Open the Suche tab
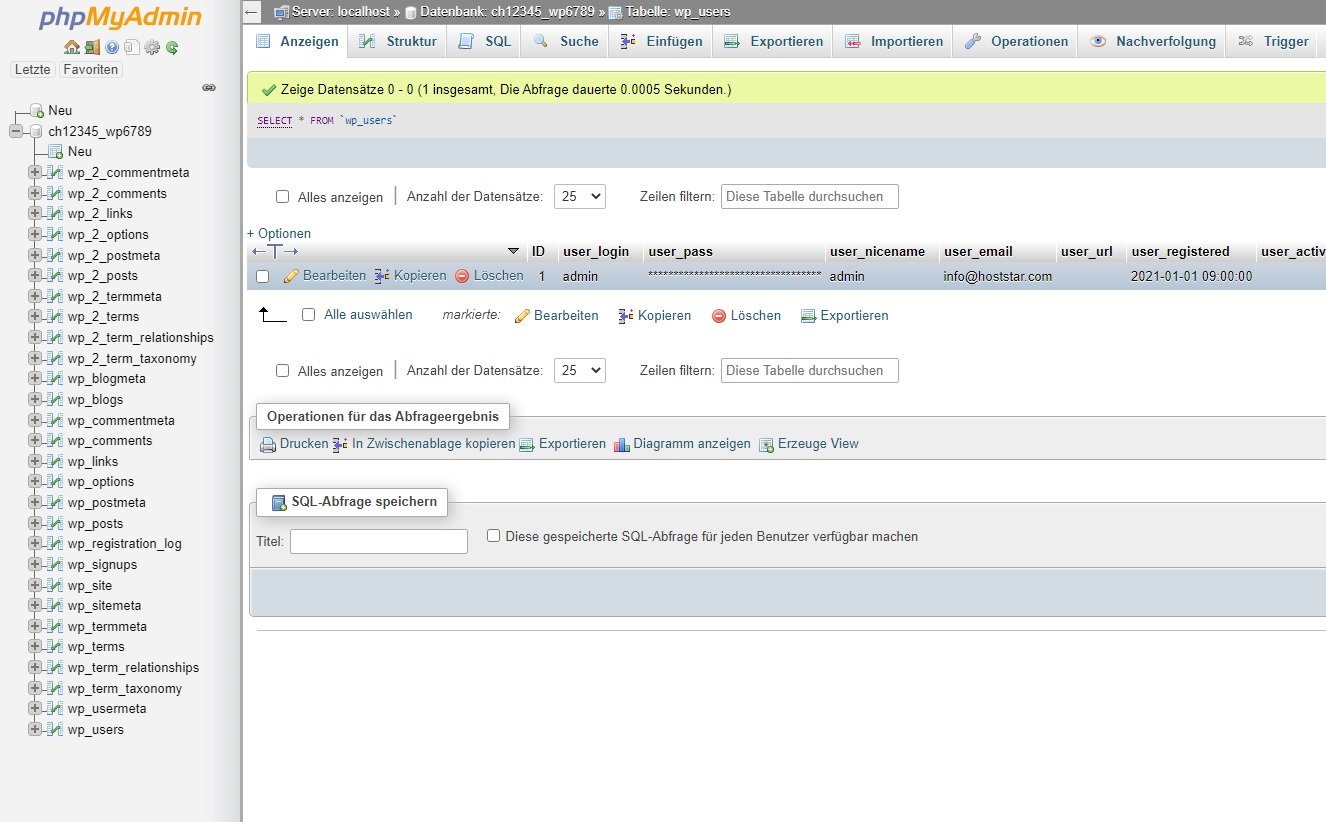Viewport: 1326px width, 822px height. click(x=566, y=41)
